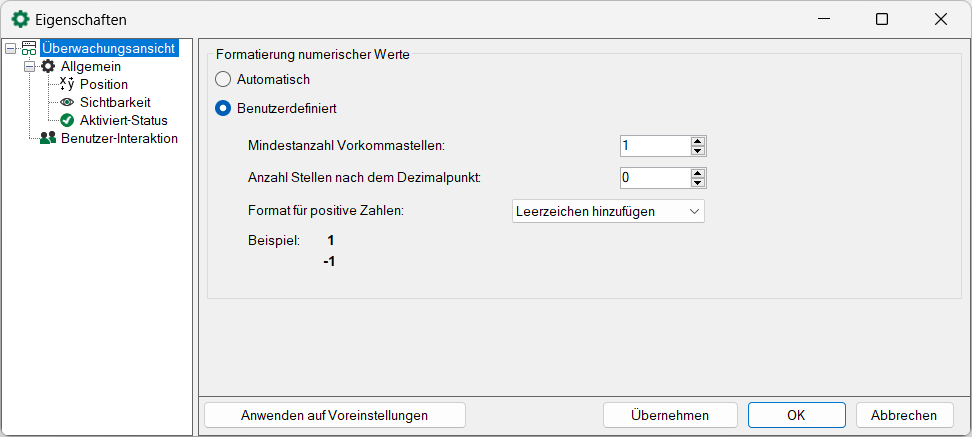Viewport: 972px width, 437px height.
Task: Collapse the Allgemein tree node
Action: tap(29, 66)
